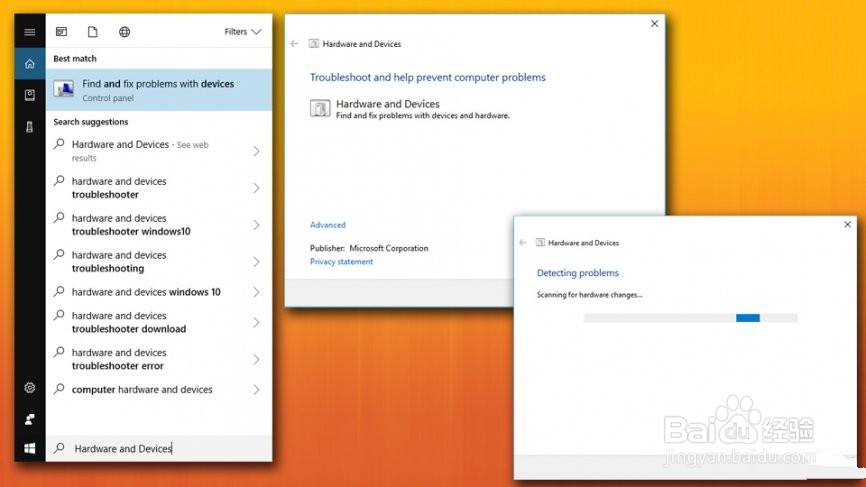Open the devices icon under the notebook
Viewport: 866px width, 487px height.
click(30, 127)
